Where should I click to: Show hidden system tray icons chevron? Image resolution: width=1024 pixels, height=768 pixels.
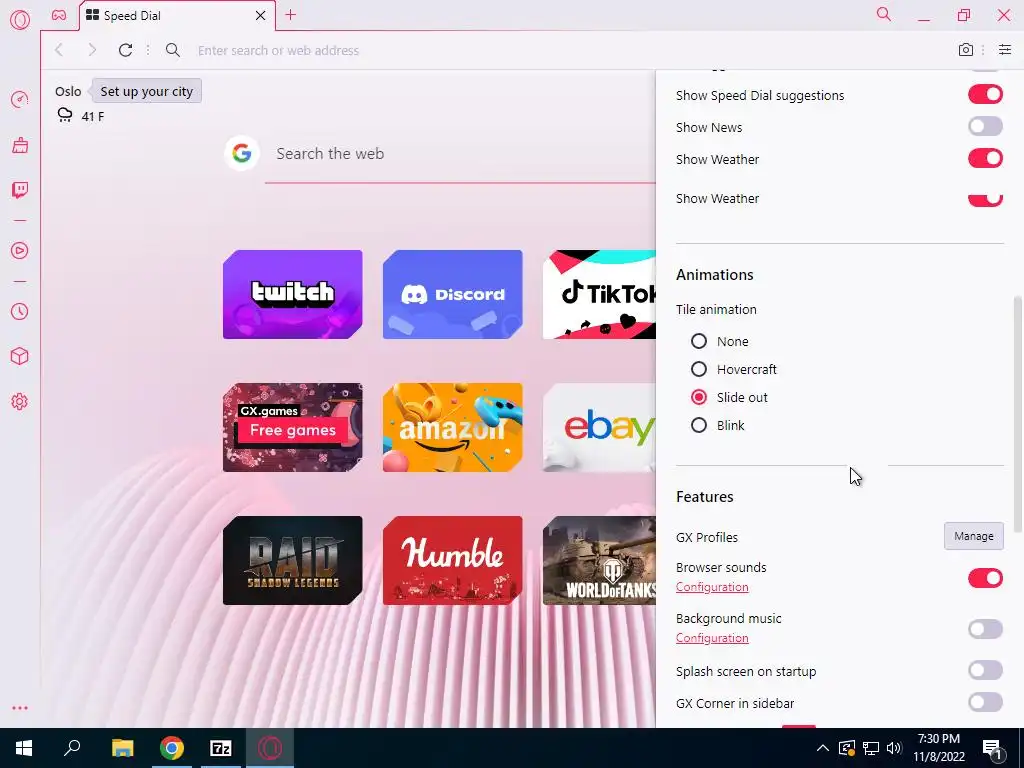click(x=823, y=748)
